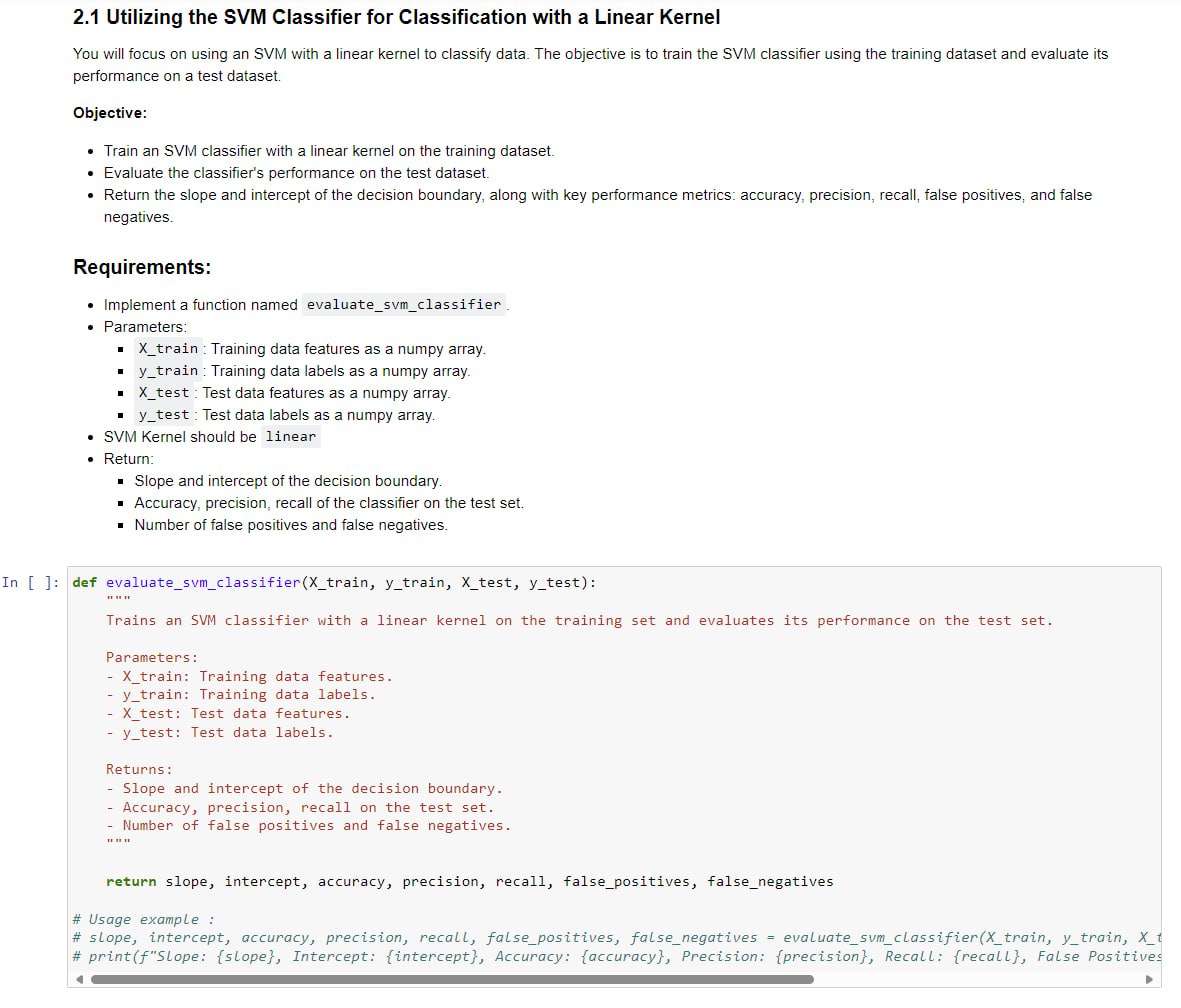
Task: Select the 'X_test' inline code label
Action: (164, 392)
